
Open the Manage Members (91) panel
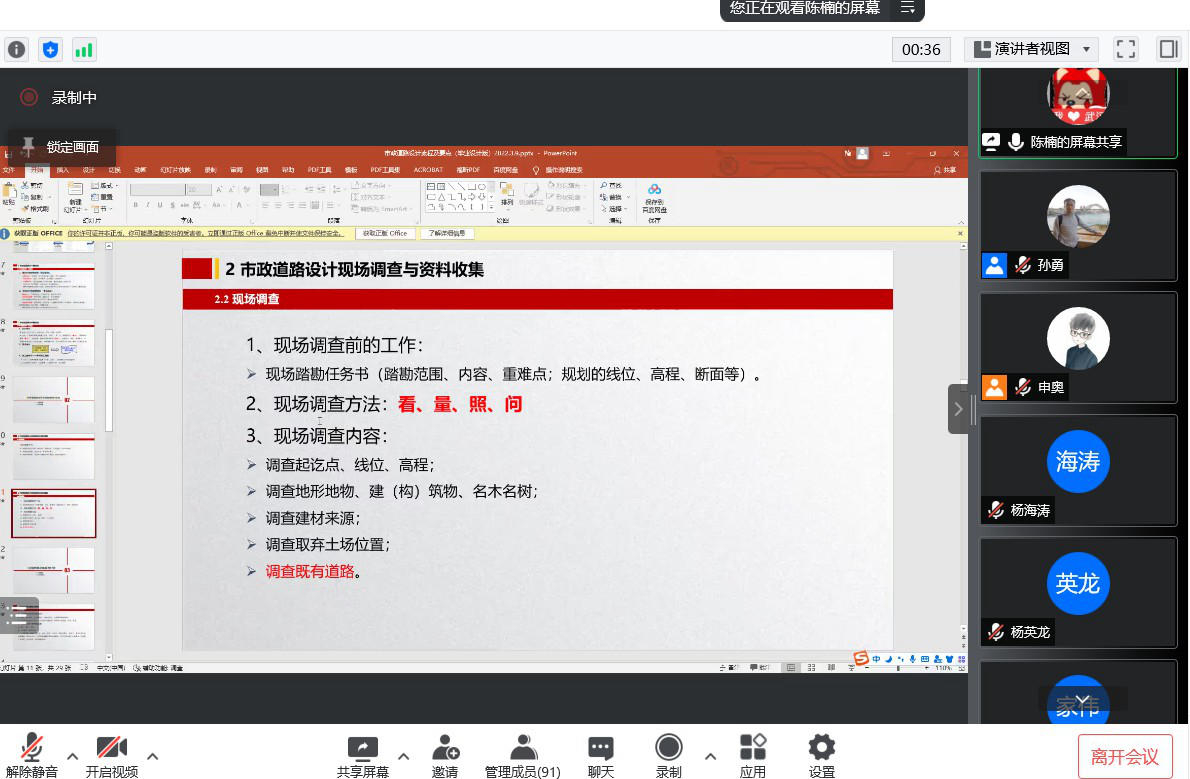[522, 755]
